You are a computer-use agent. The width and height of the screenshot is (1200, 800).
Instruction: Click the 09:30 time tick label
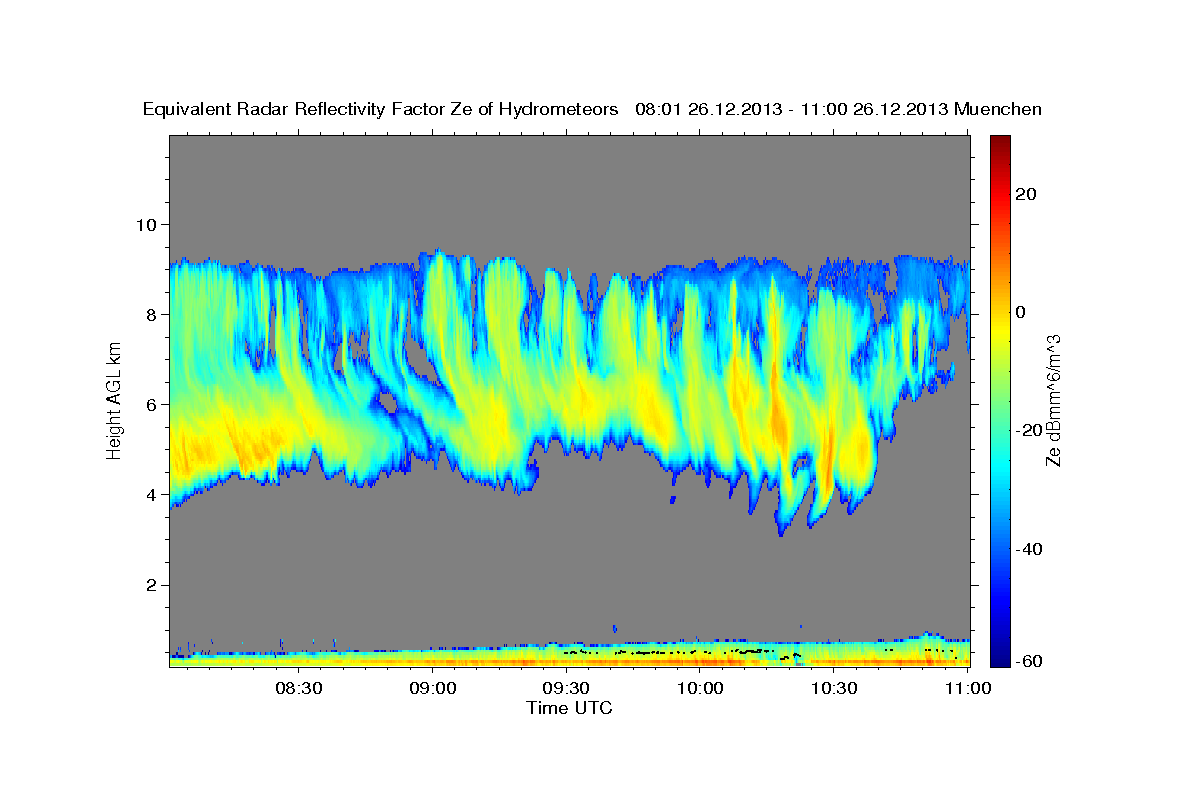[566, 688]
